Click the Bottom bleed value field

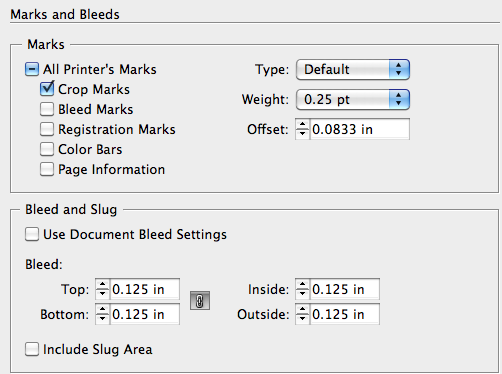point(145,314)
